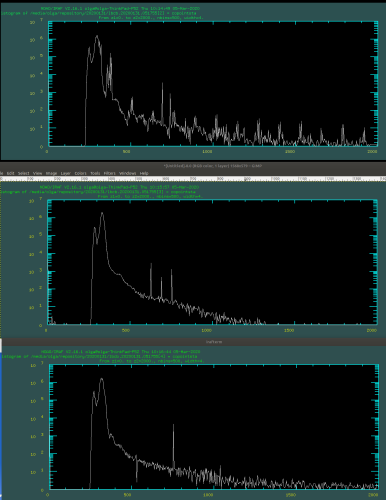The image size is (386, 500).
Task: Click the 1000 x-axis label in middle plot
Action: tap(207, 330)
